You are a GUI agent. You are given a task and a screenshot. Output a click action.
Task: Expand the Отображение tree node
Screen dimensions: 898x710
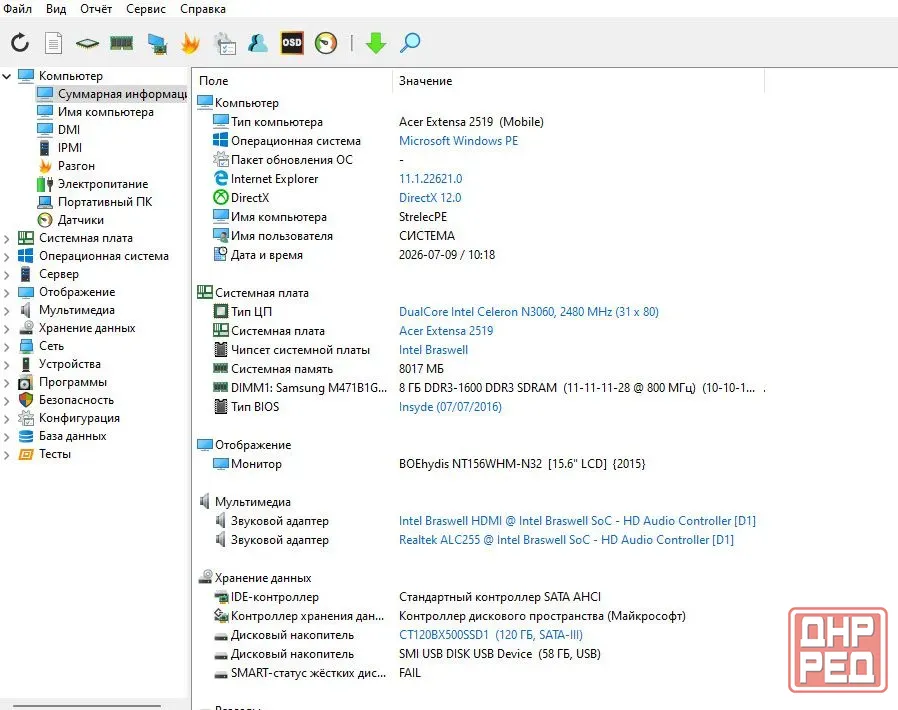tap(7, 293)
